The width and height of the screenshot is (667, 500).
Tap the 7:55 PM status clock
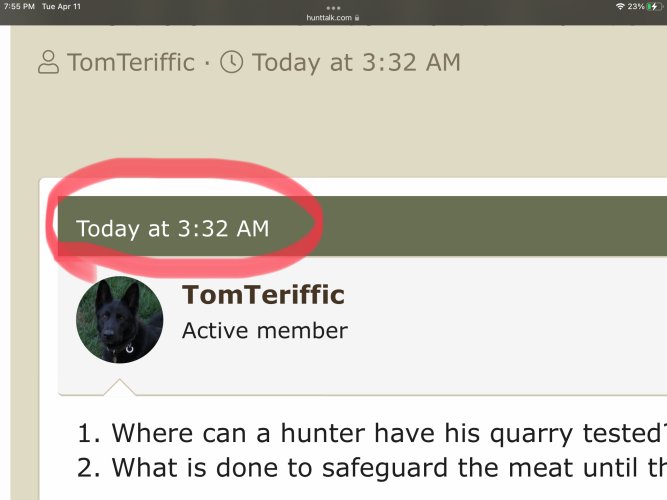tap(19, 6)
